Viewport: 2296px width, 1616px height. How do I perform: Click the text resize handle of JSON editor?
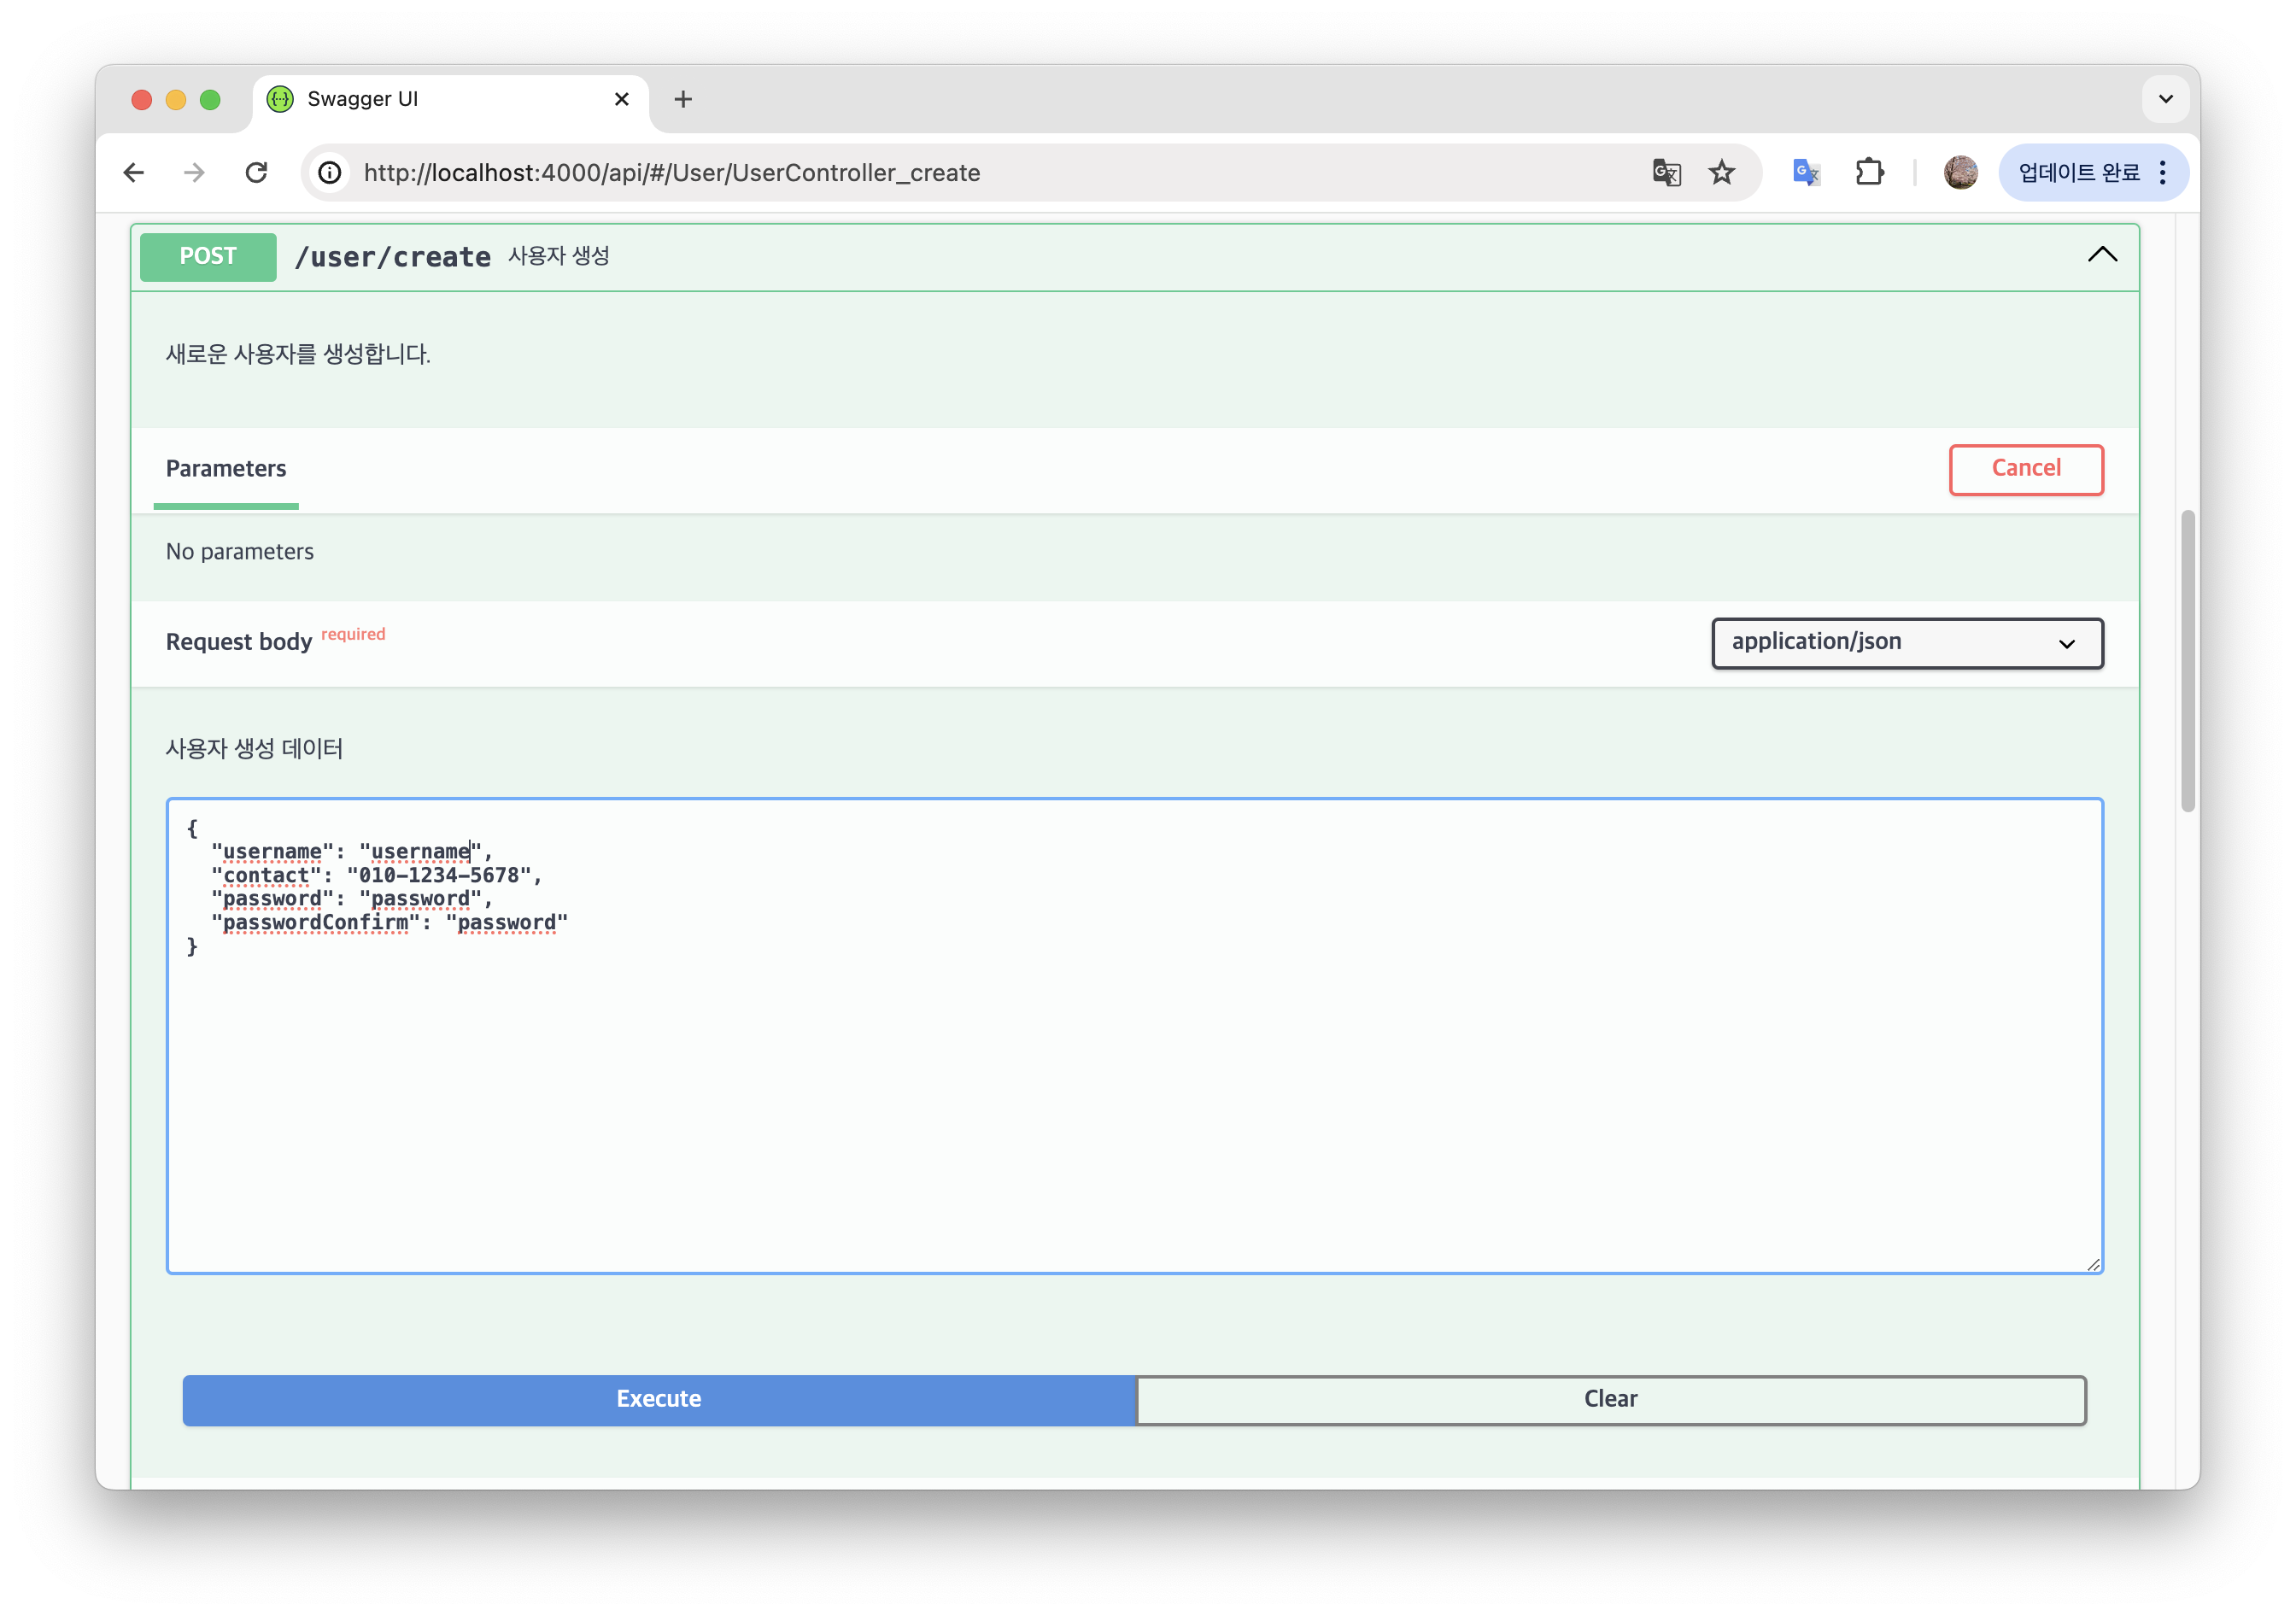click(2094, 1264)
